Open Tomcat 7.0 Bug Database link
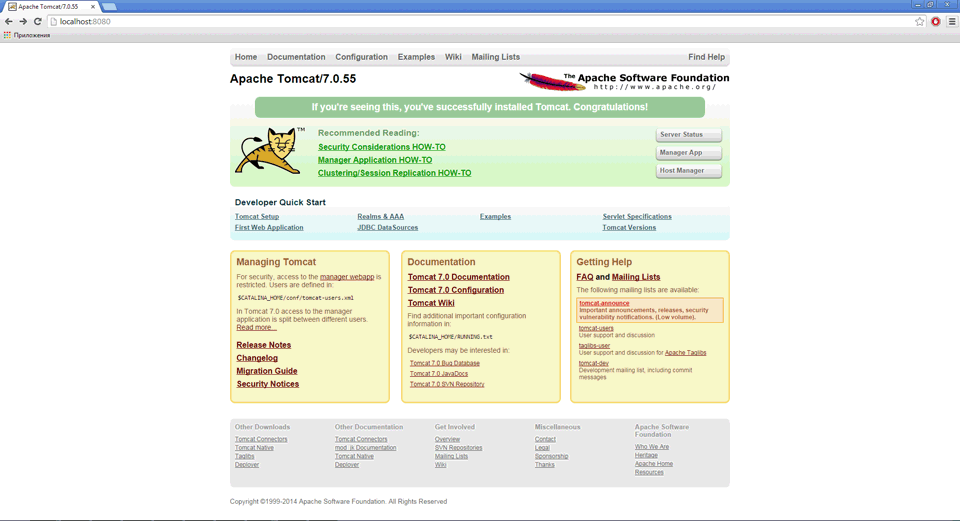This screenshot has height=521, width=960. tap(444, 364)
